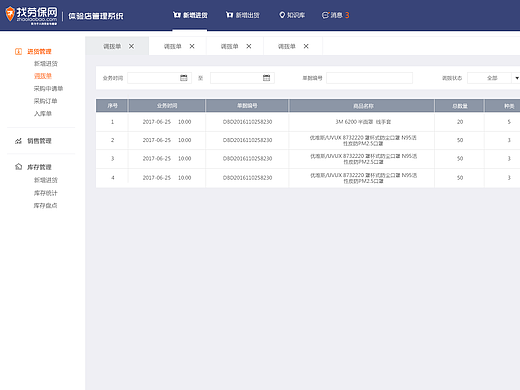Sort by the 单据编号 column header

pyautogui.click(x=247, y=106)
